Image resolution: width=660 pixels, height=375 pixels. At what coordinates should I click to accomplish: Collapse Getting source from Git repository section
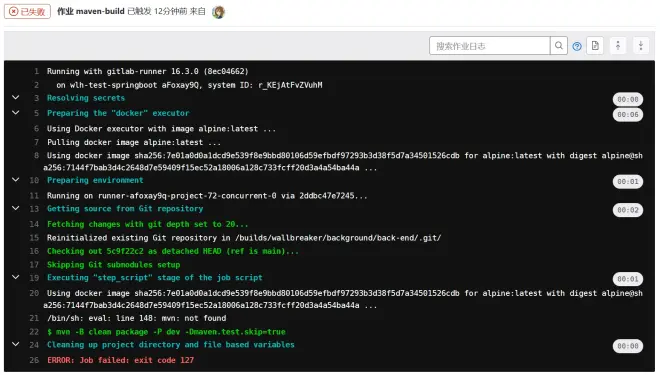(x=16, y=208)
